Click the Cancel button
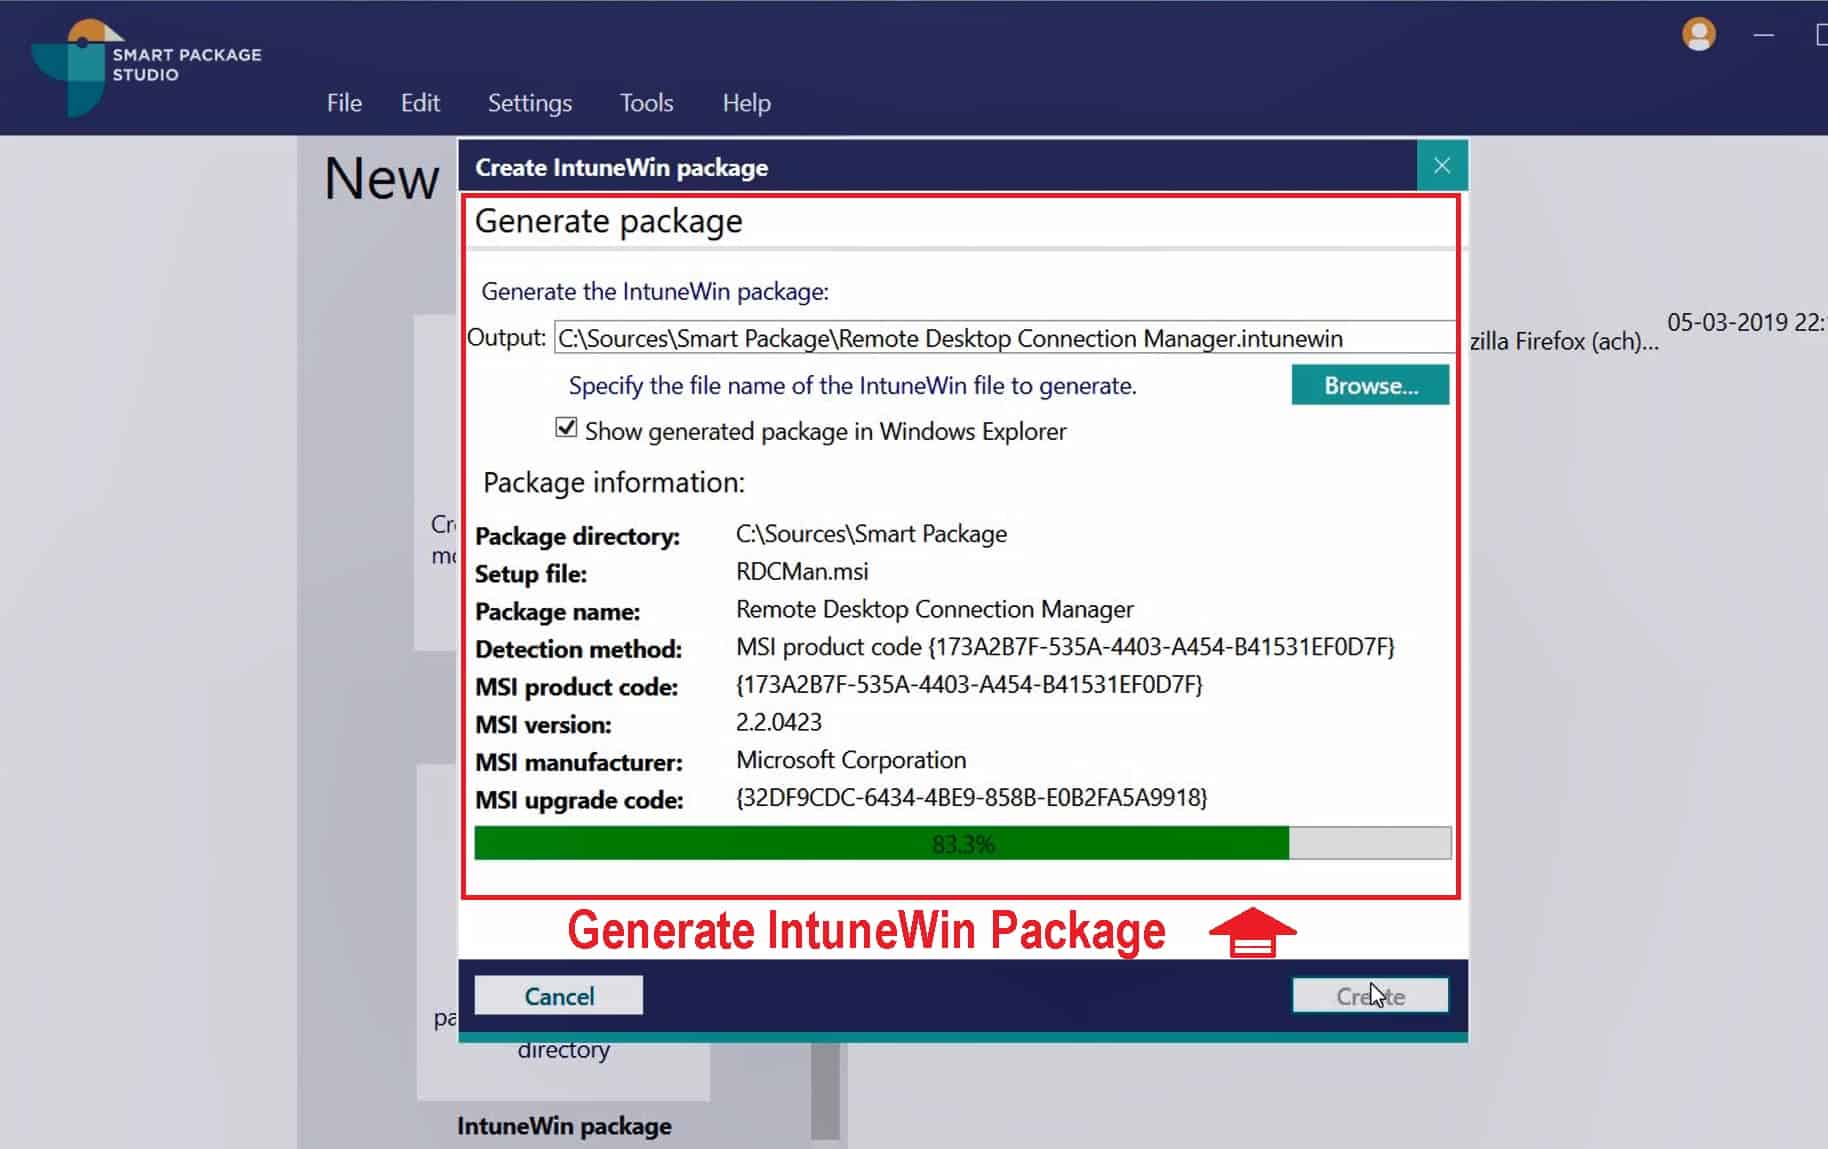1828x1149 pixels. tap(559, 996)
